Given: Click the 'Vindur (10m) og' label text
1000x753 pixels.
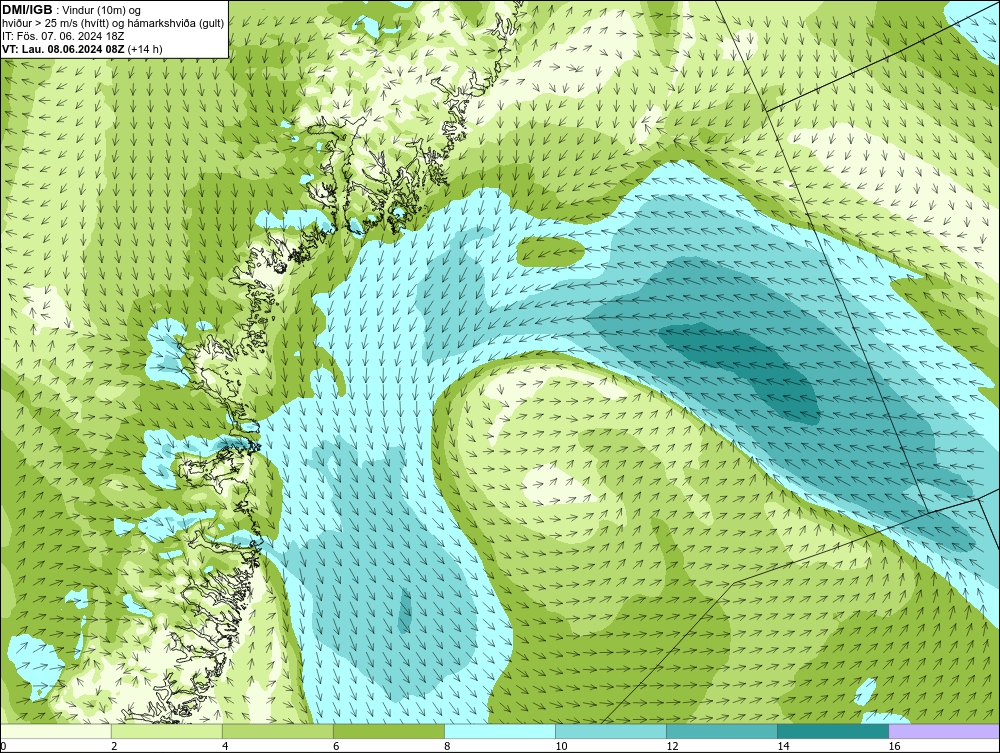Looking at the screenshot, I should tap(103, 10).
